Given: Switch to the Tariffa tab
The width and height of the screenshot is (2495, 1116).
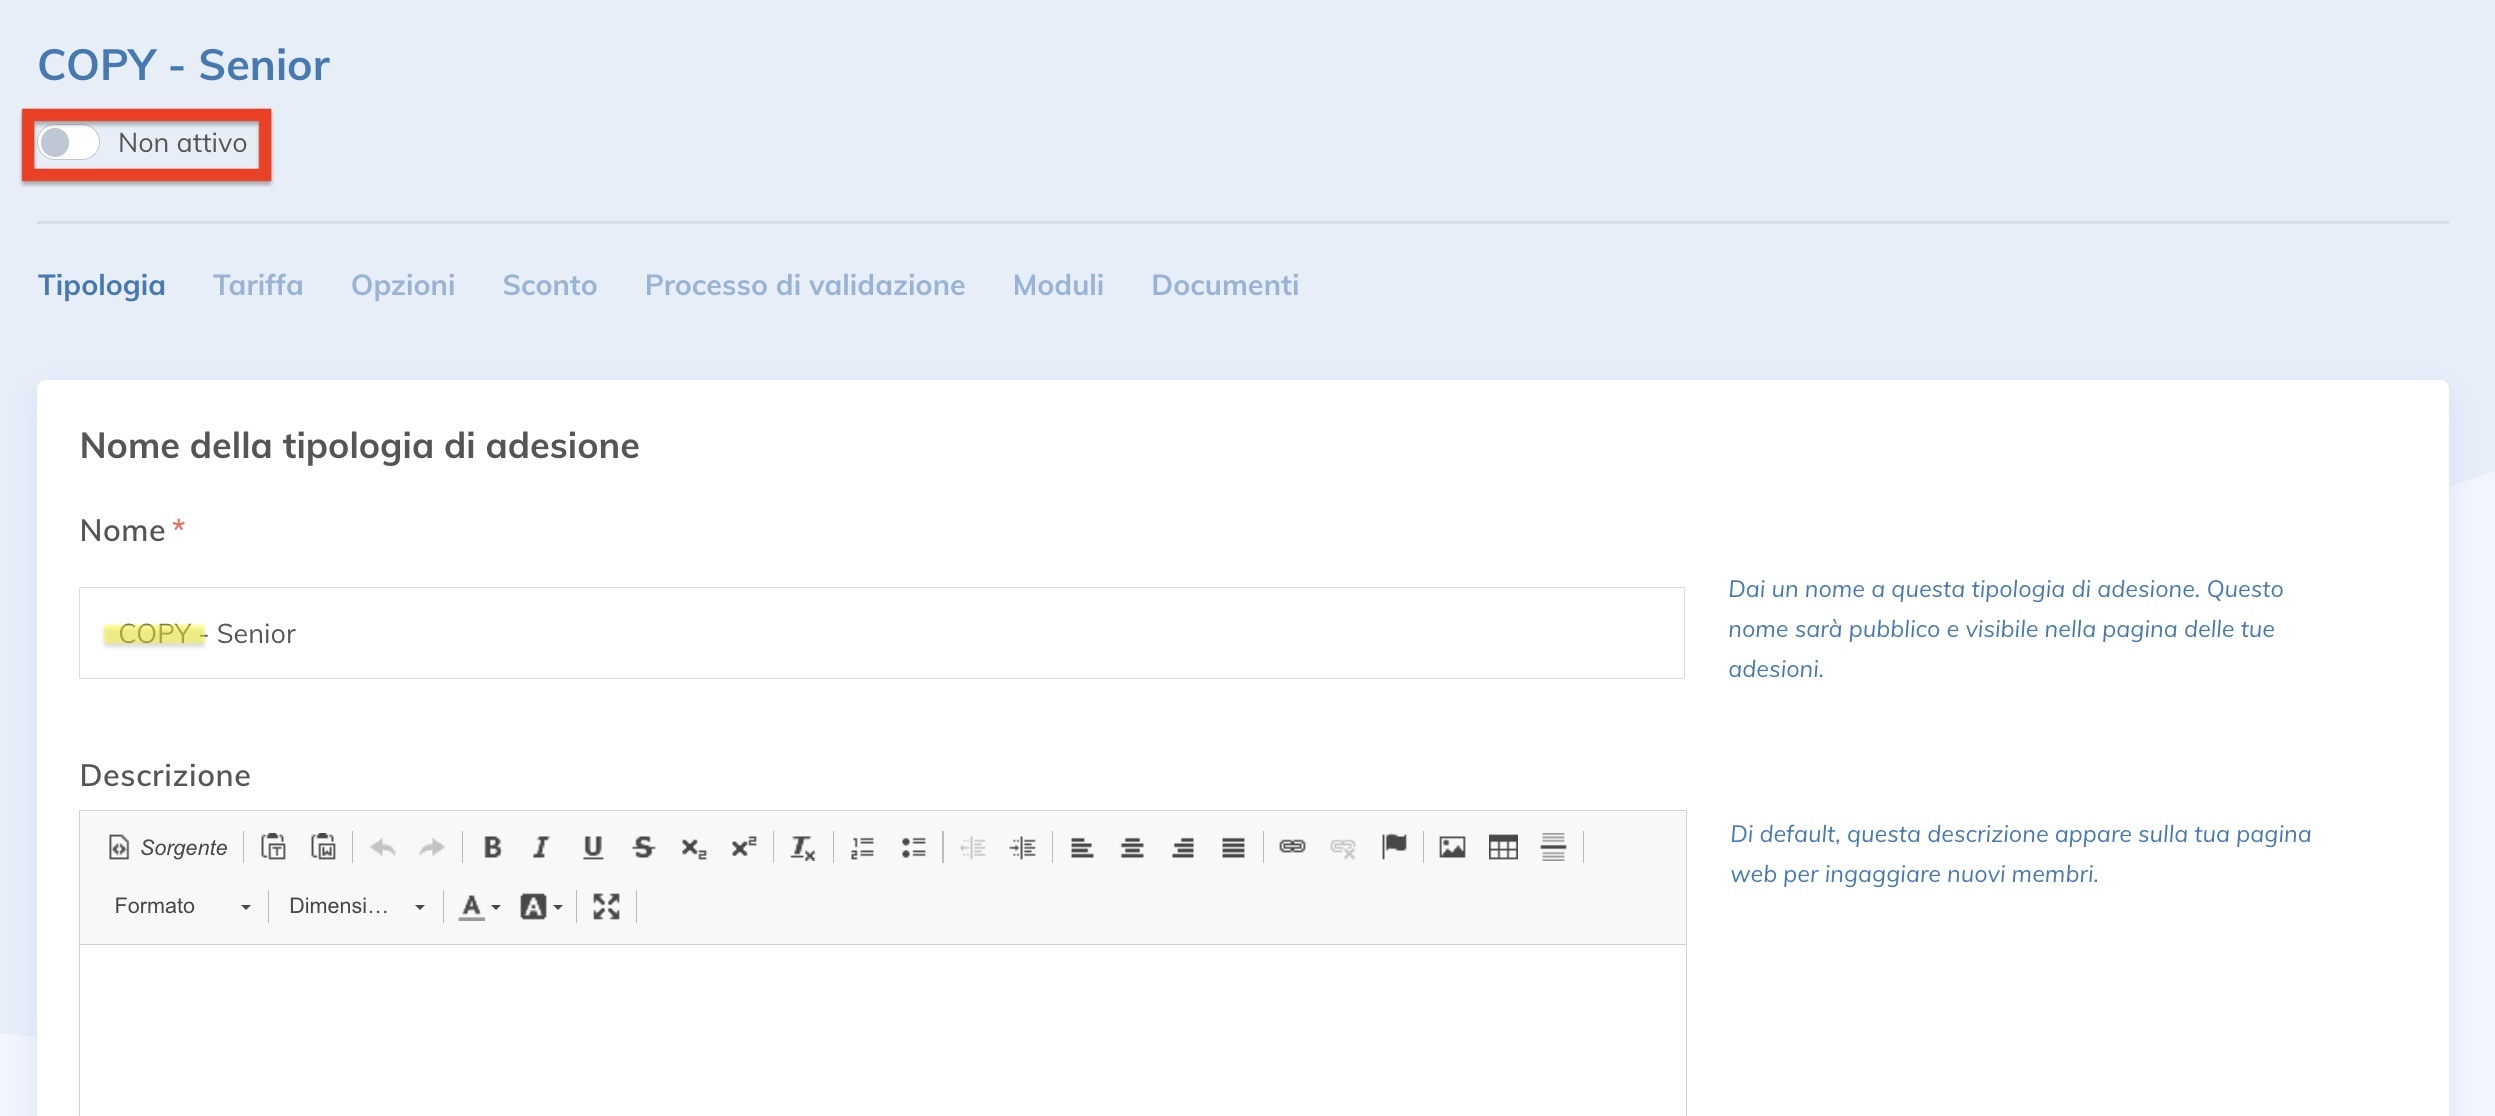Looking at the screenshot, I should click(x=258, y=285).
